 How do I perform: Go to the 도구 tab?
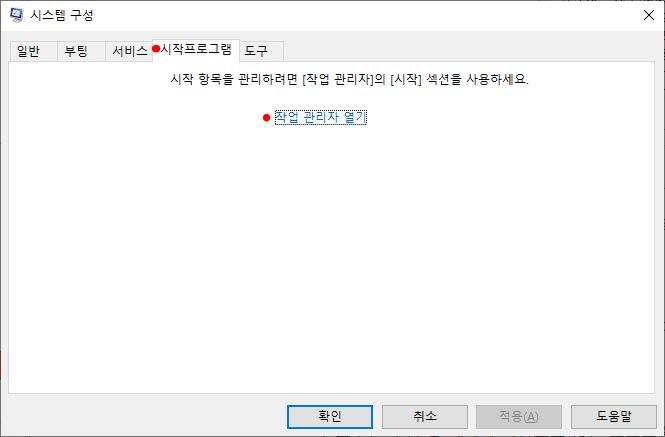tap(256, 51)
